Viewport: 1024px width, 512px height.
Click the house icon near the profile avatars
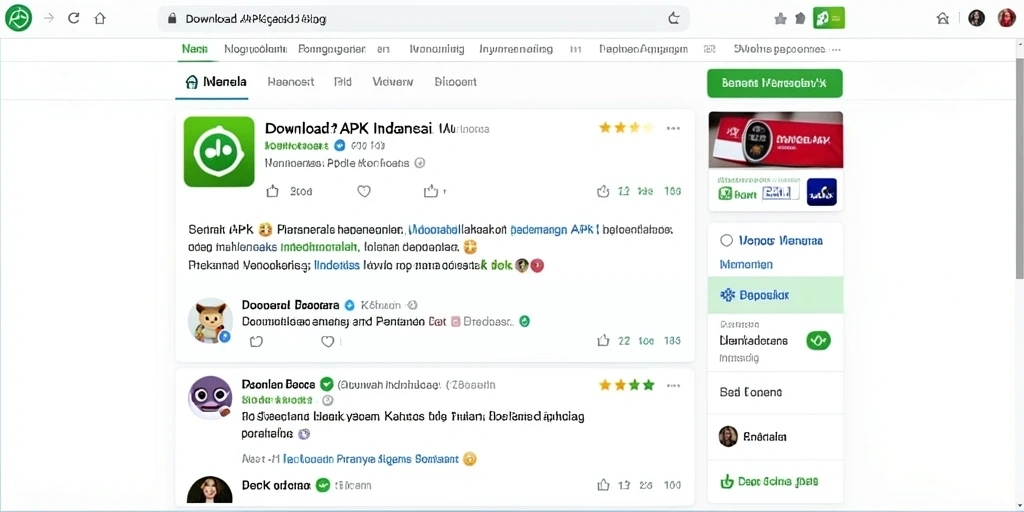tap(942, 18)
